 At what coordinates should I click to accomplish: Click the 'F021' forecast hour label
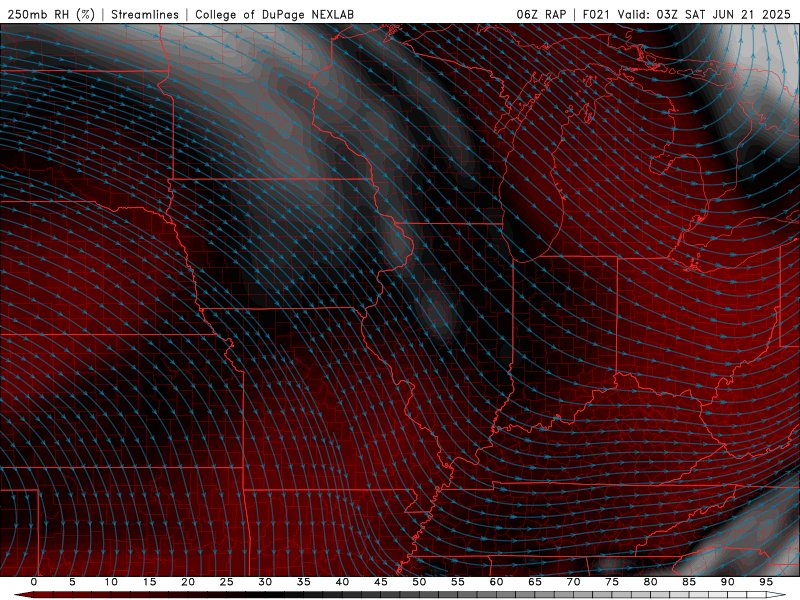tap(596, 14)
